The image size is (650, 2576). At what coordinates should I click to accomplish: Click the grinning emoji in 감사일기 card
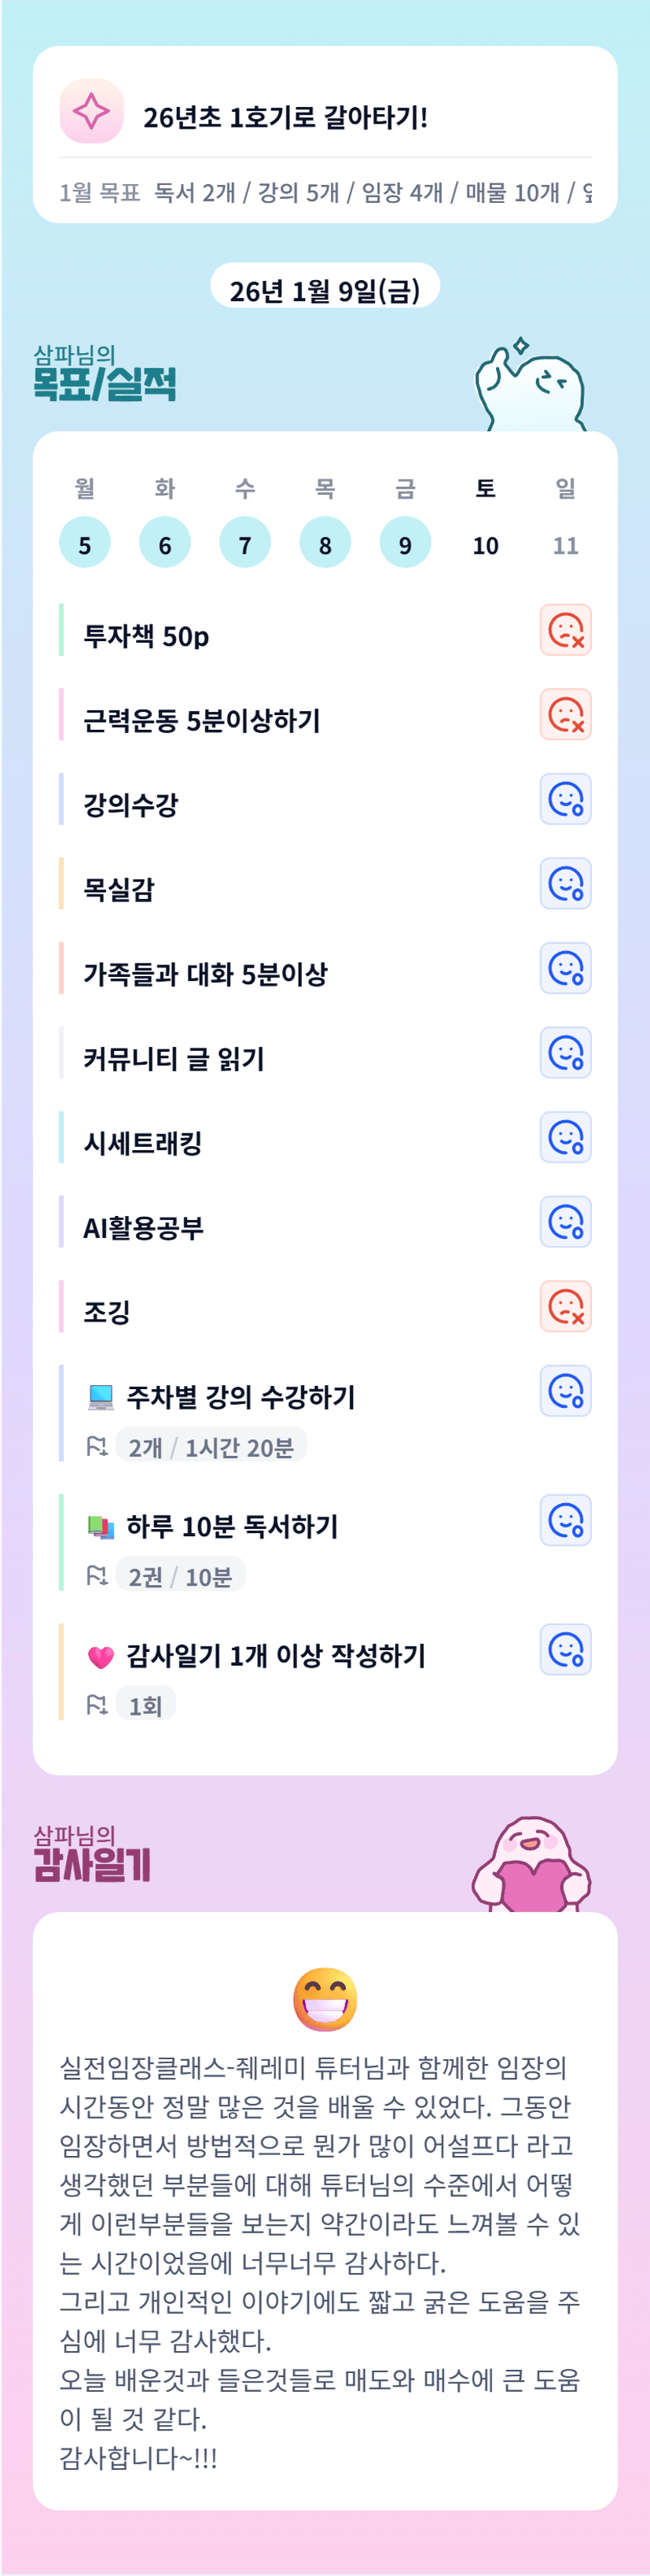325,2000
